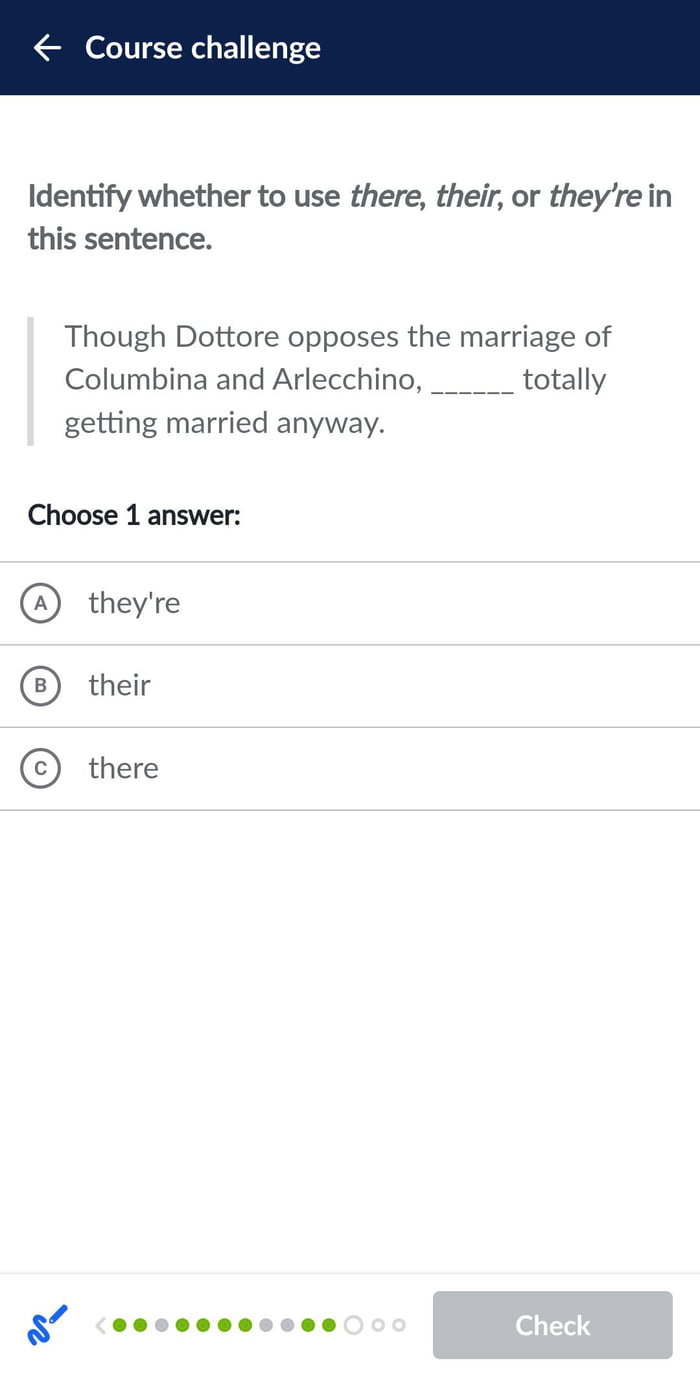
Task: Choose the answer text "their"
Action: pos(119,685)
